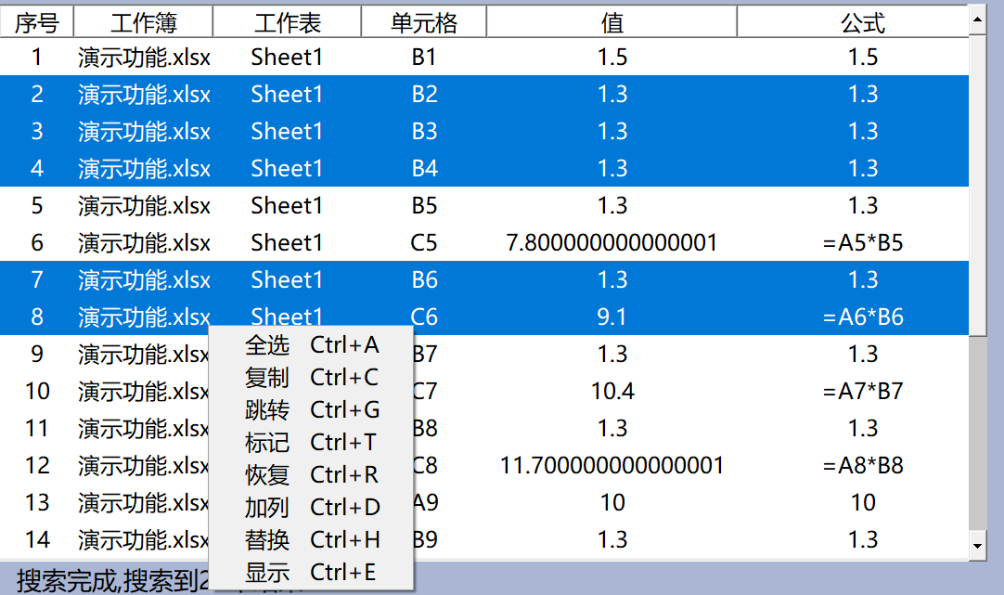Choose 标记 Ctrl+T menu option
This screenshot has width=1004, height=595.
click(x=311, y=442)
